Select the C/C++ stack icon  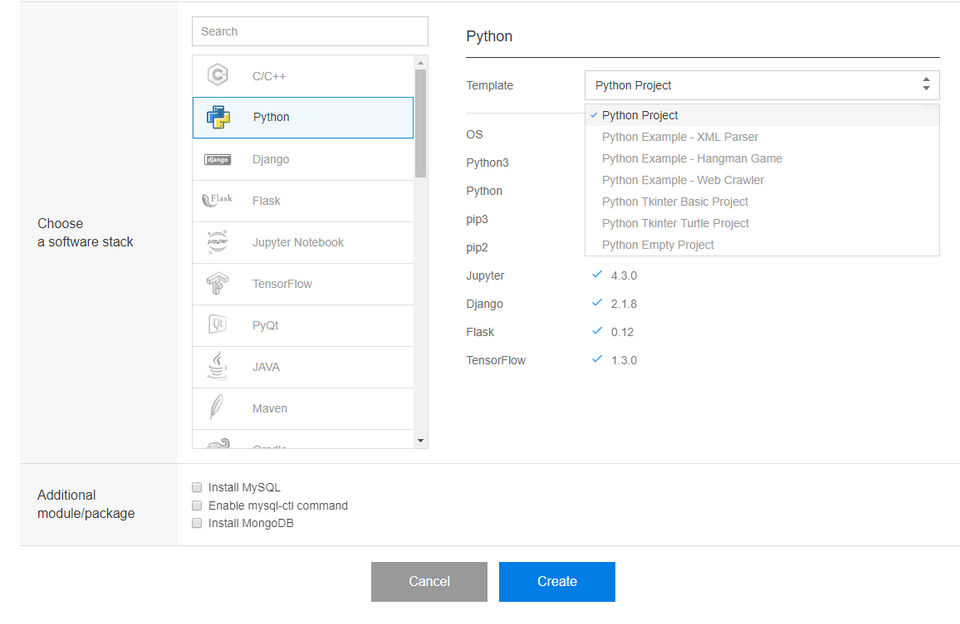tap(217, 76)
